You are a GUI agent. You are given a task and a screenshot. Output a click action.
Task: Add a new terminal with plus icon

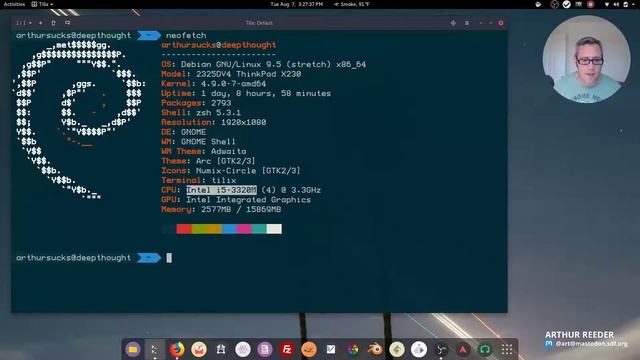pyautogui.click(x=40, y=23)
